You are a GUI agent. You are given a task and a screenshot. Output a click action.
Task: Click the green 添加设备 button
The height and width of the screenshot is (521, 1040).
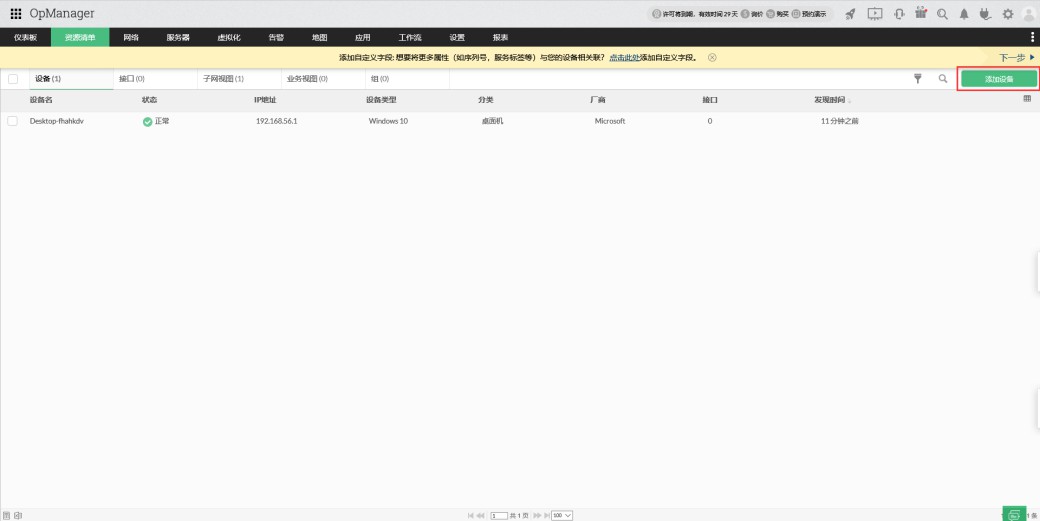[999, 79]
